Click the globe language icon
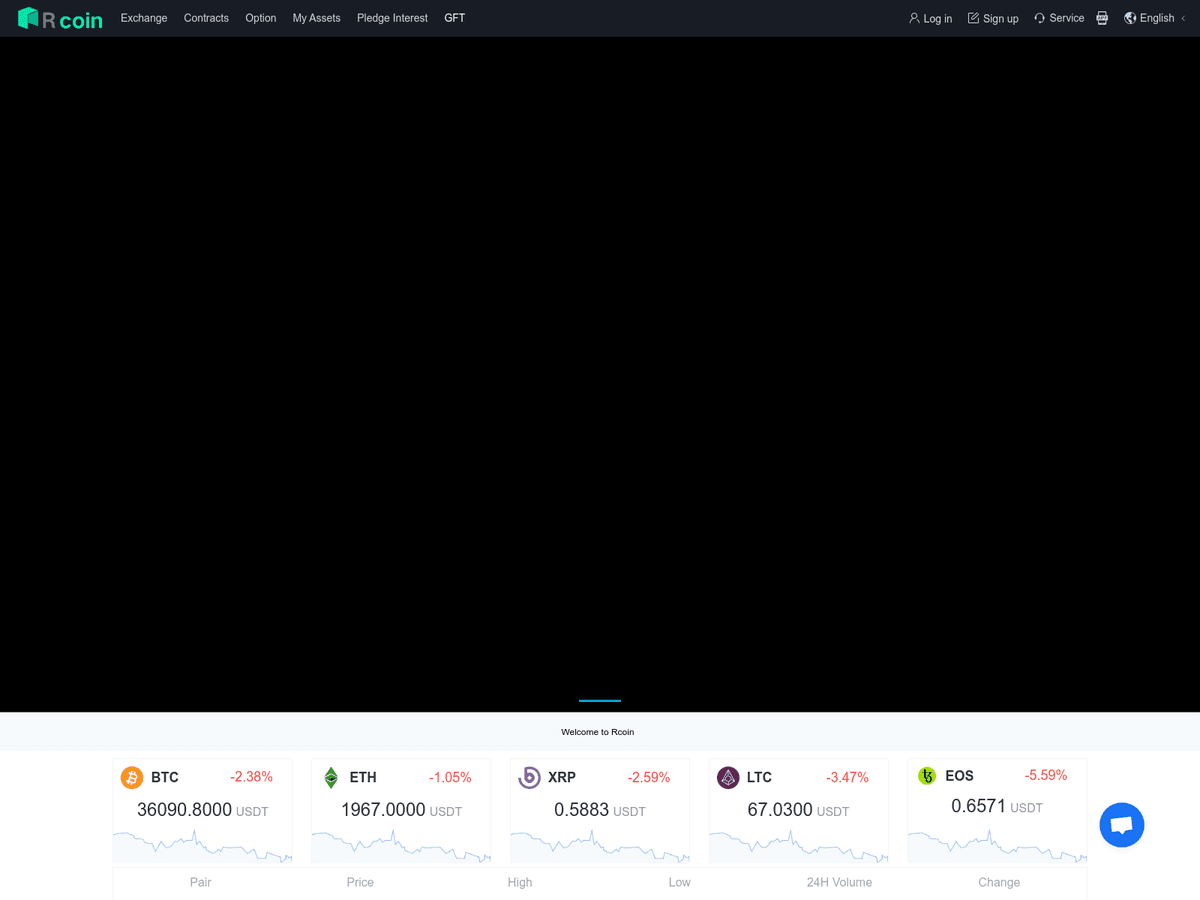 click(x=1130, y=18)
